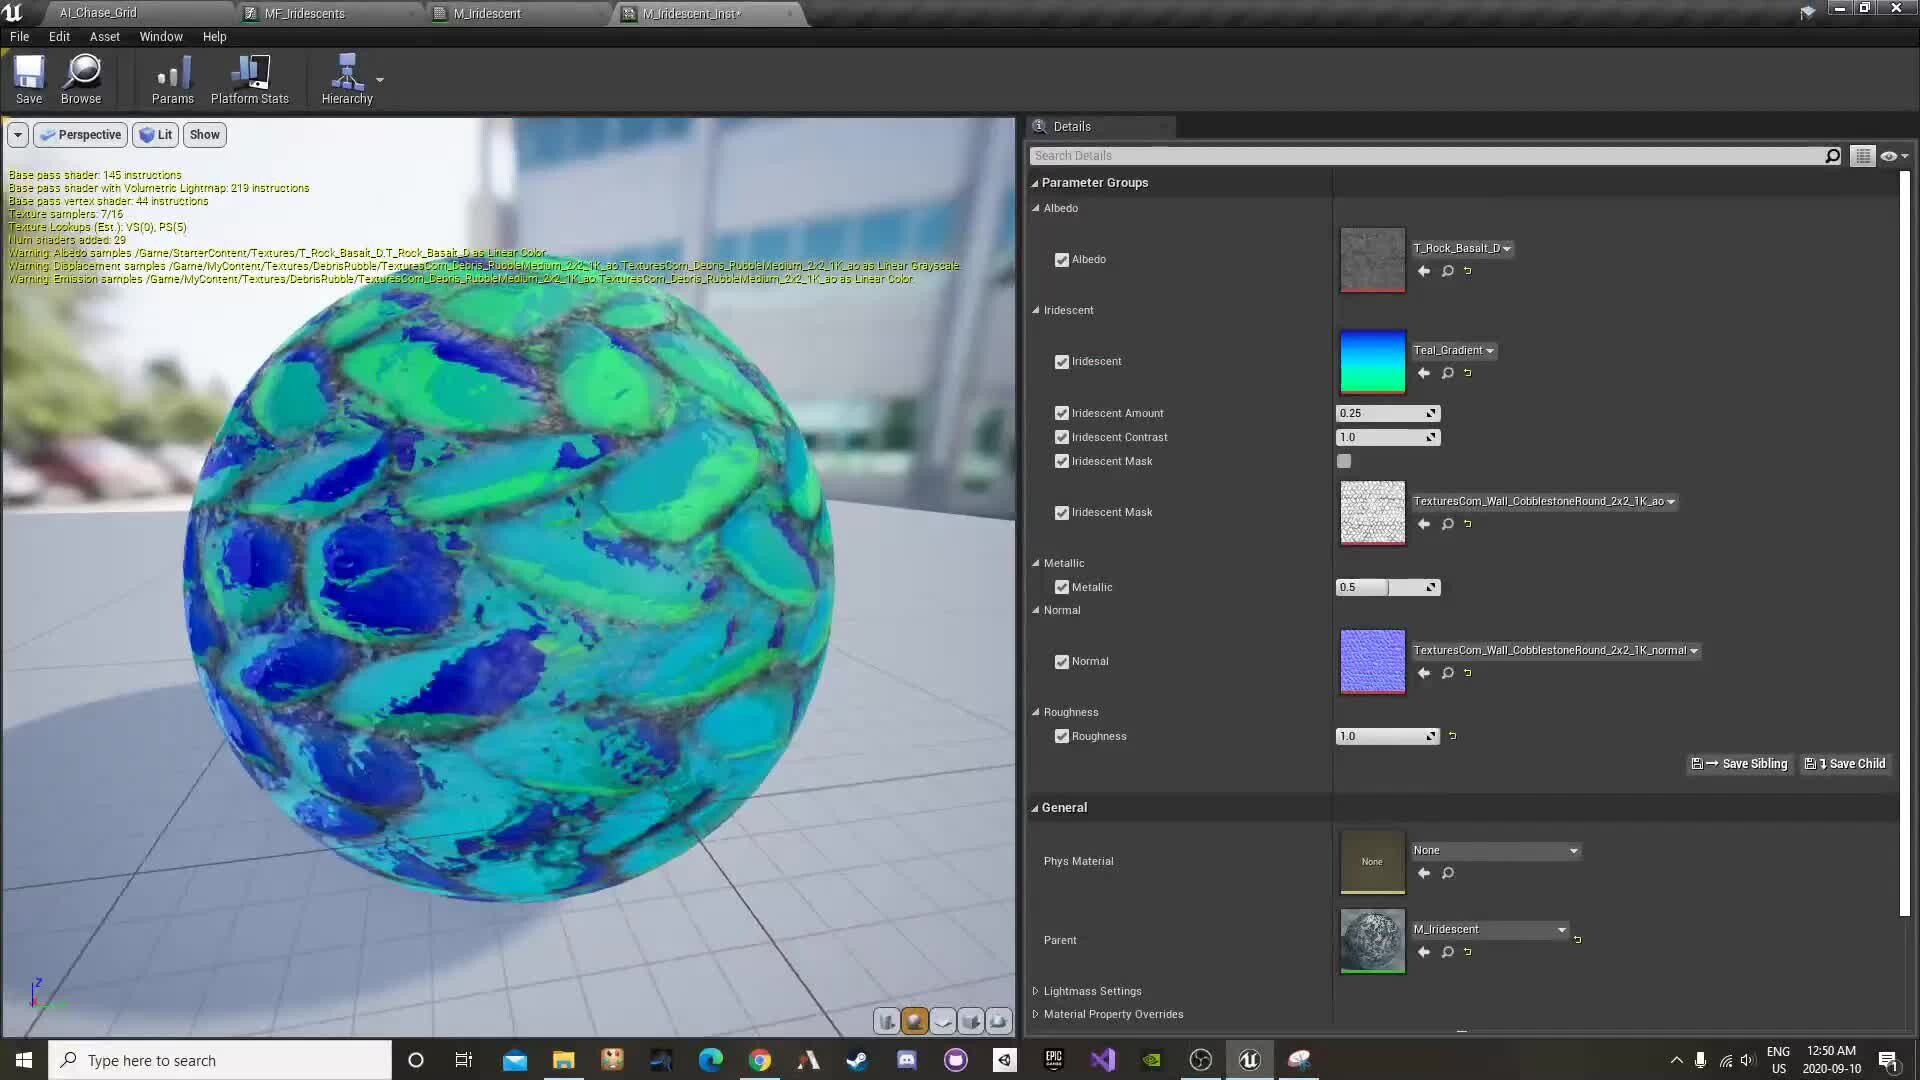Select the cylinder preview mesh in the viewport
Image resolution: width=1920 pixels, height=1080 pixels.
point(886,1021)
